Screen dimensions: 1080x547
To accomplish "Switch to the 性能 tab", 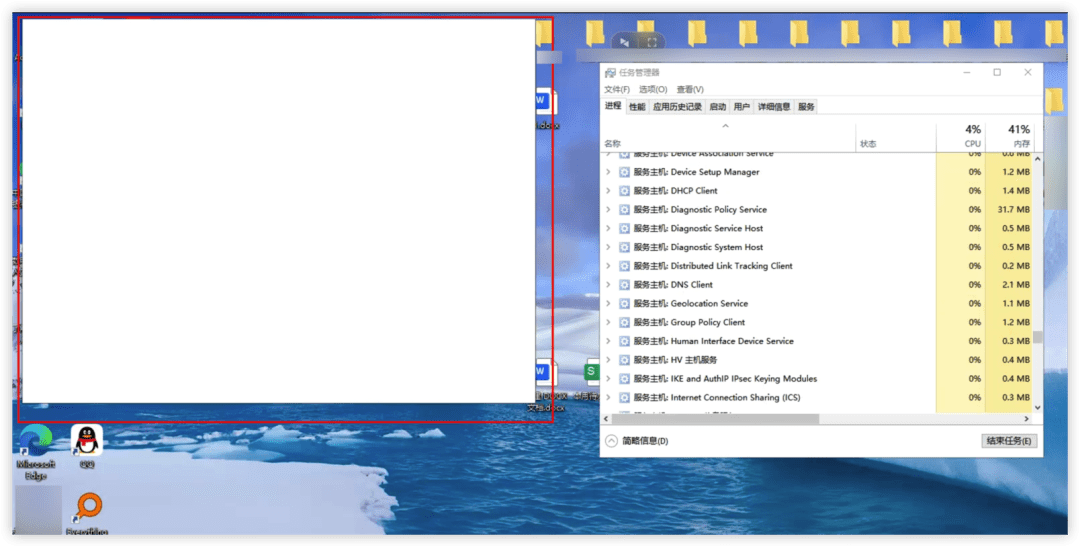I will (x=637, y=107).
